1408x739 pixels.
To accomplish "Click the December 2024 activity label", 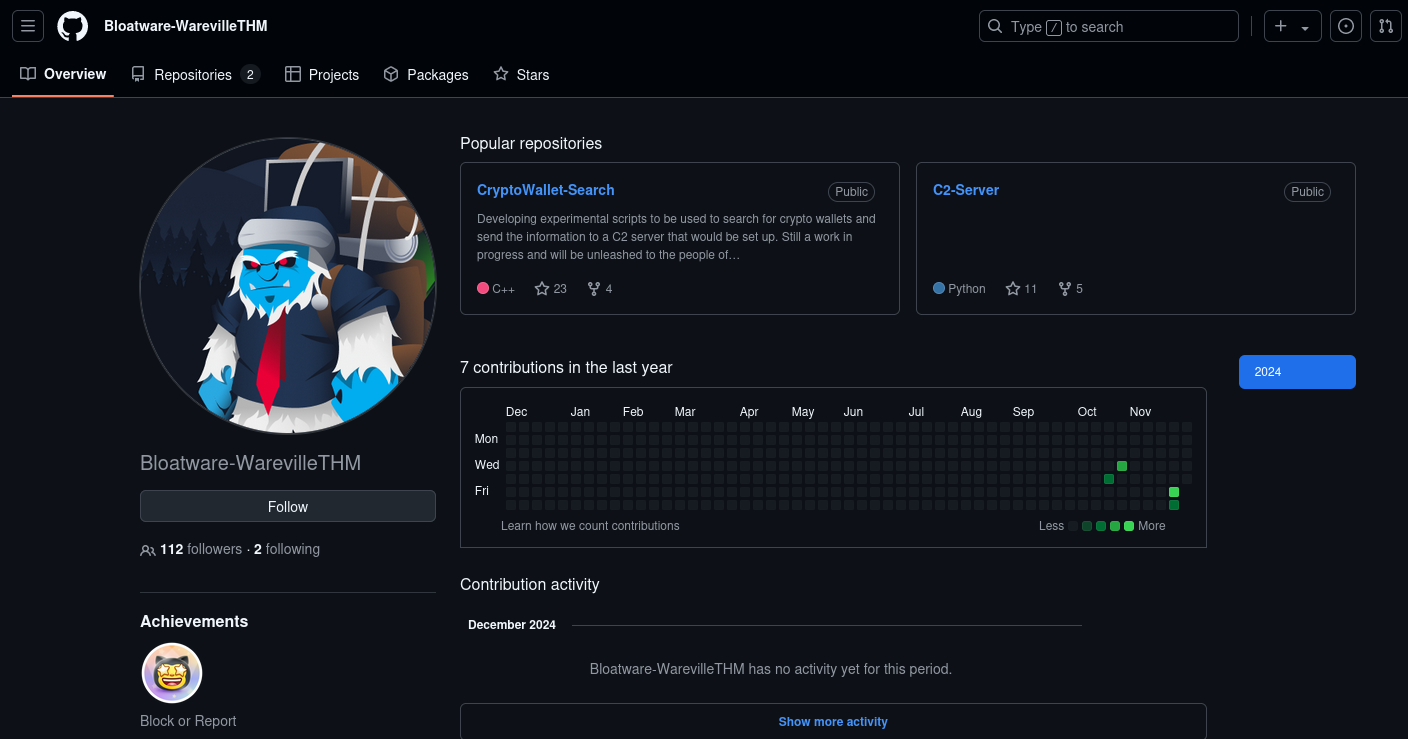I will tap(512, 625).
